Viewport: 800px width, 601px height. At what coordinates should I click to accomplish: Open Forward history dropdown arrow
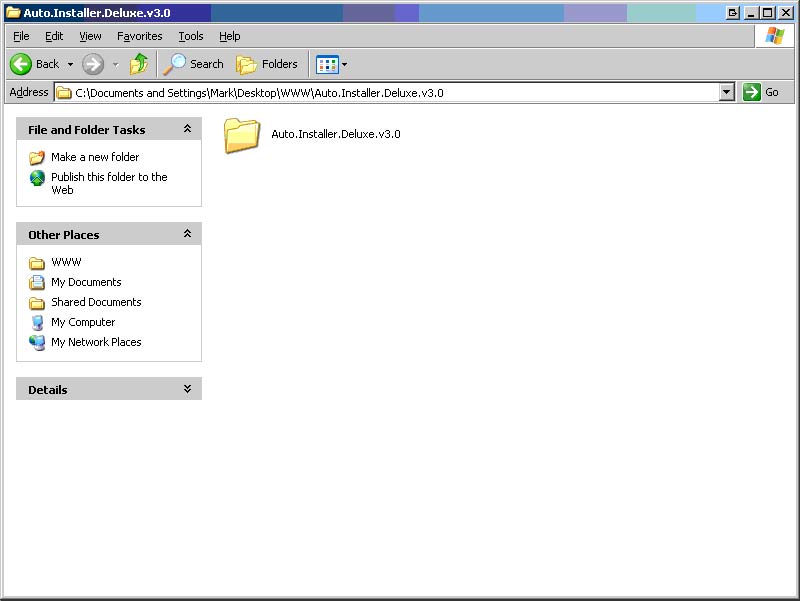point(116,65)
